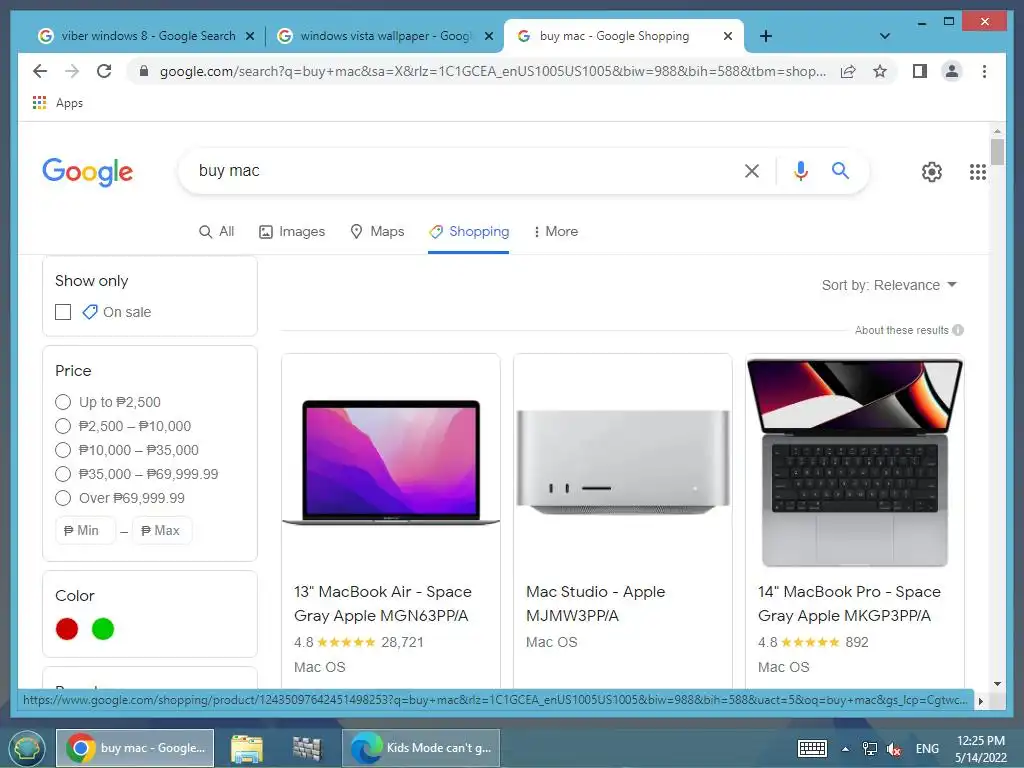Select price ₱2,500 – ₱10,000
The image size is (1024, 768).
coord(63,426)
